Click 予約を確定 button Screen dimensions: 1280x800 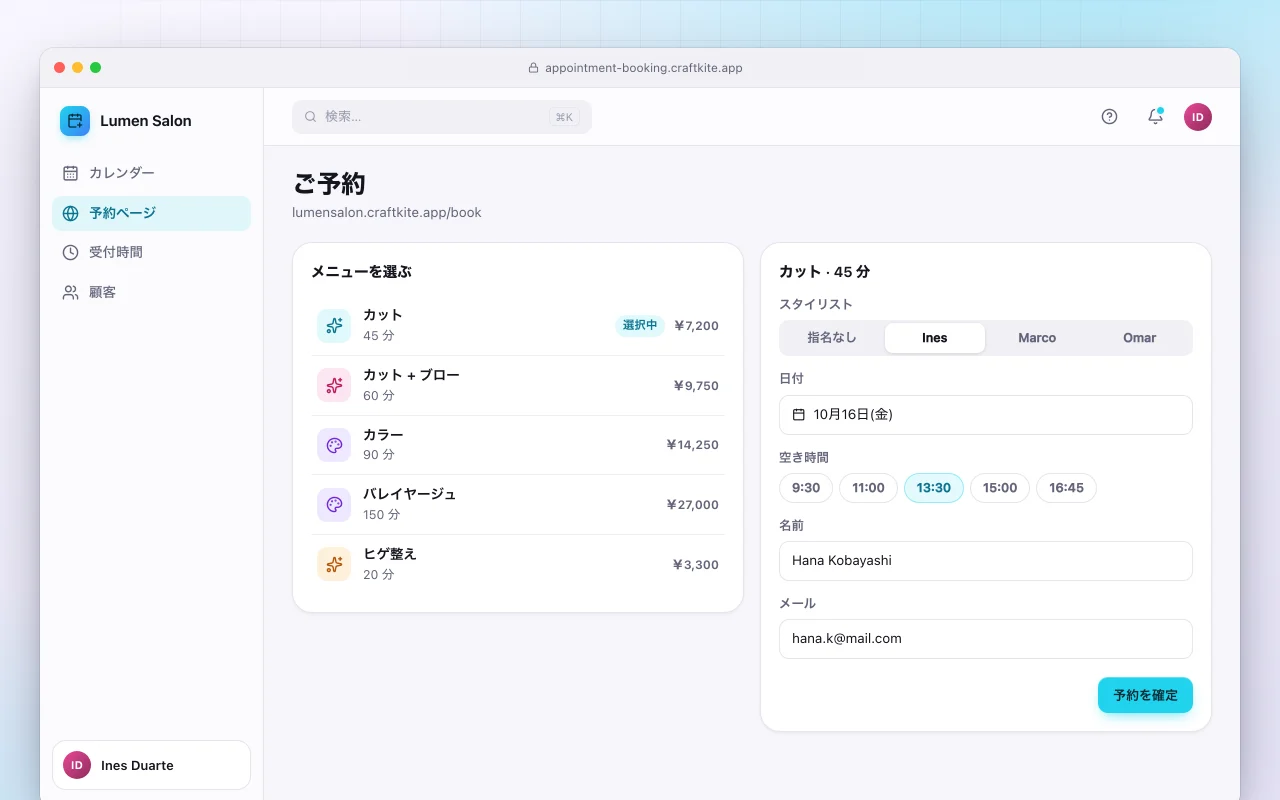tap(1145, 695)
